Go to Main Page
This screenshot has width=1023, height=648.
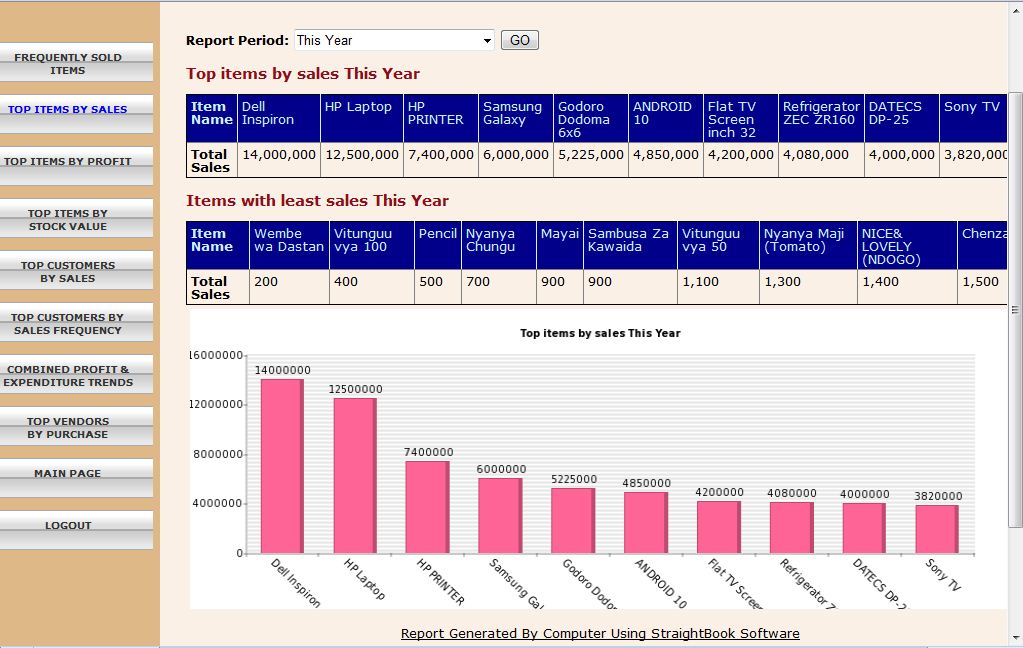point(76,478)
